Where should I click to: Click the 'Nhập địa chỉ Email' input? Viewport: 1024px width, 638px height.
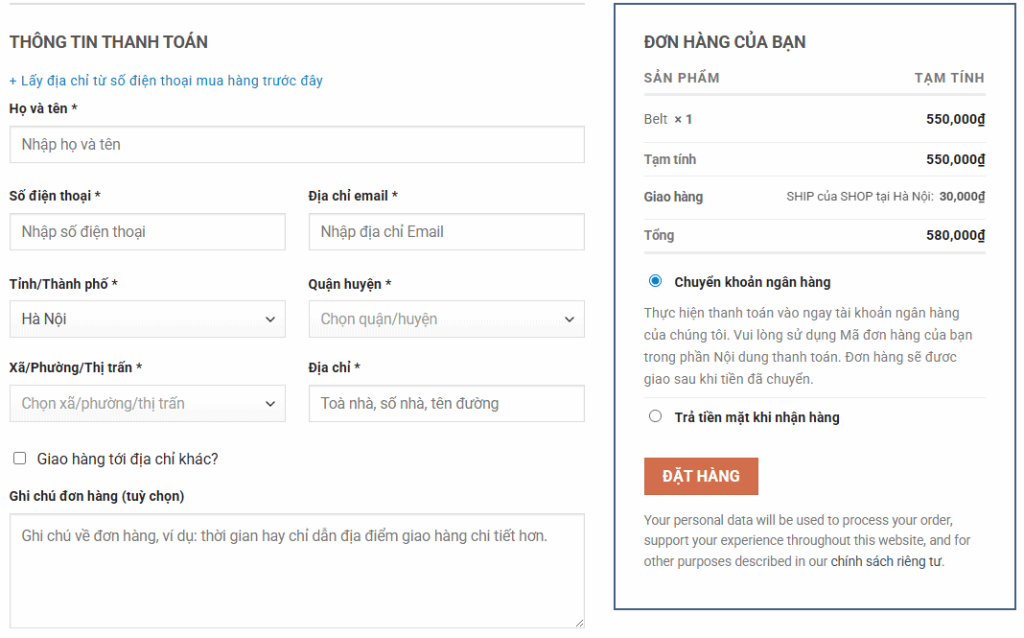(446, 232)
